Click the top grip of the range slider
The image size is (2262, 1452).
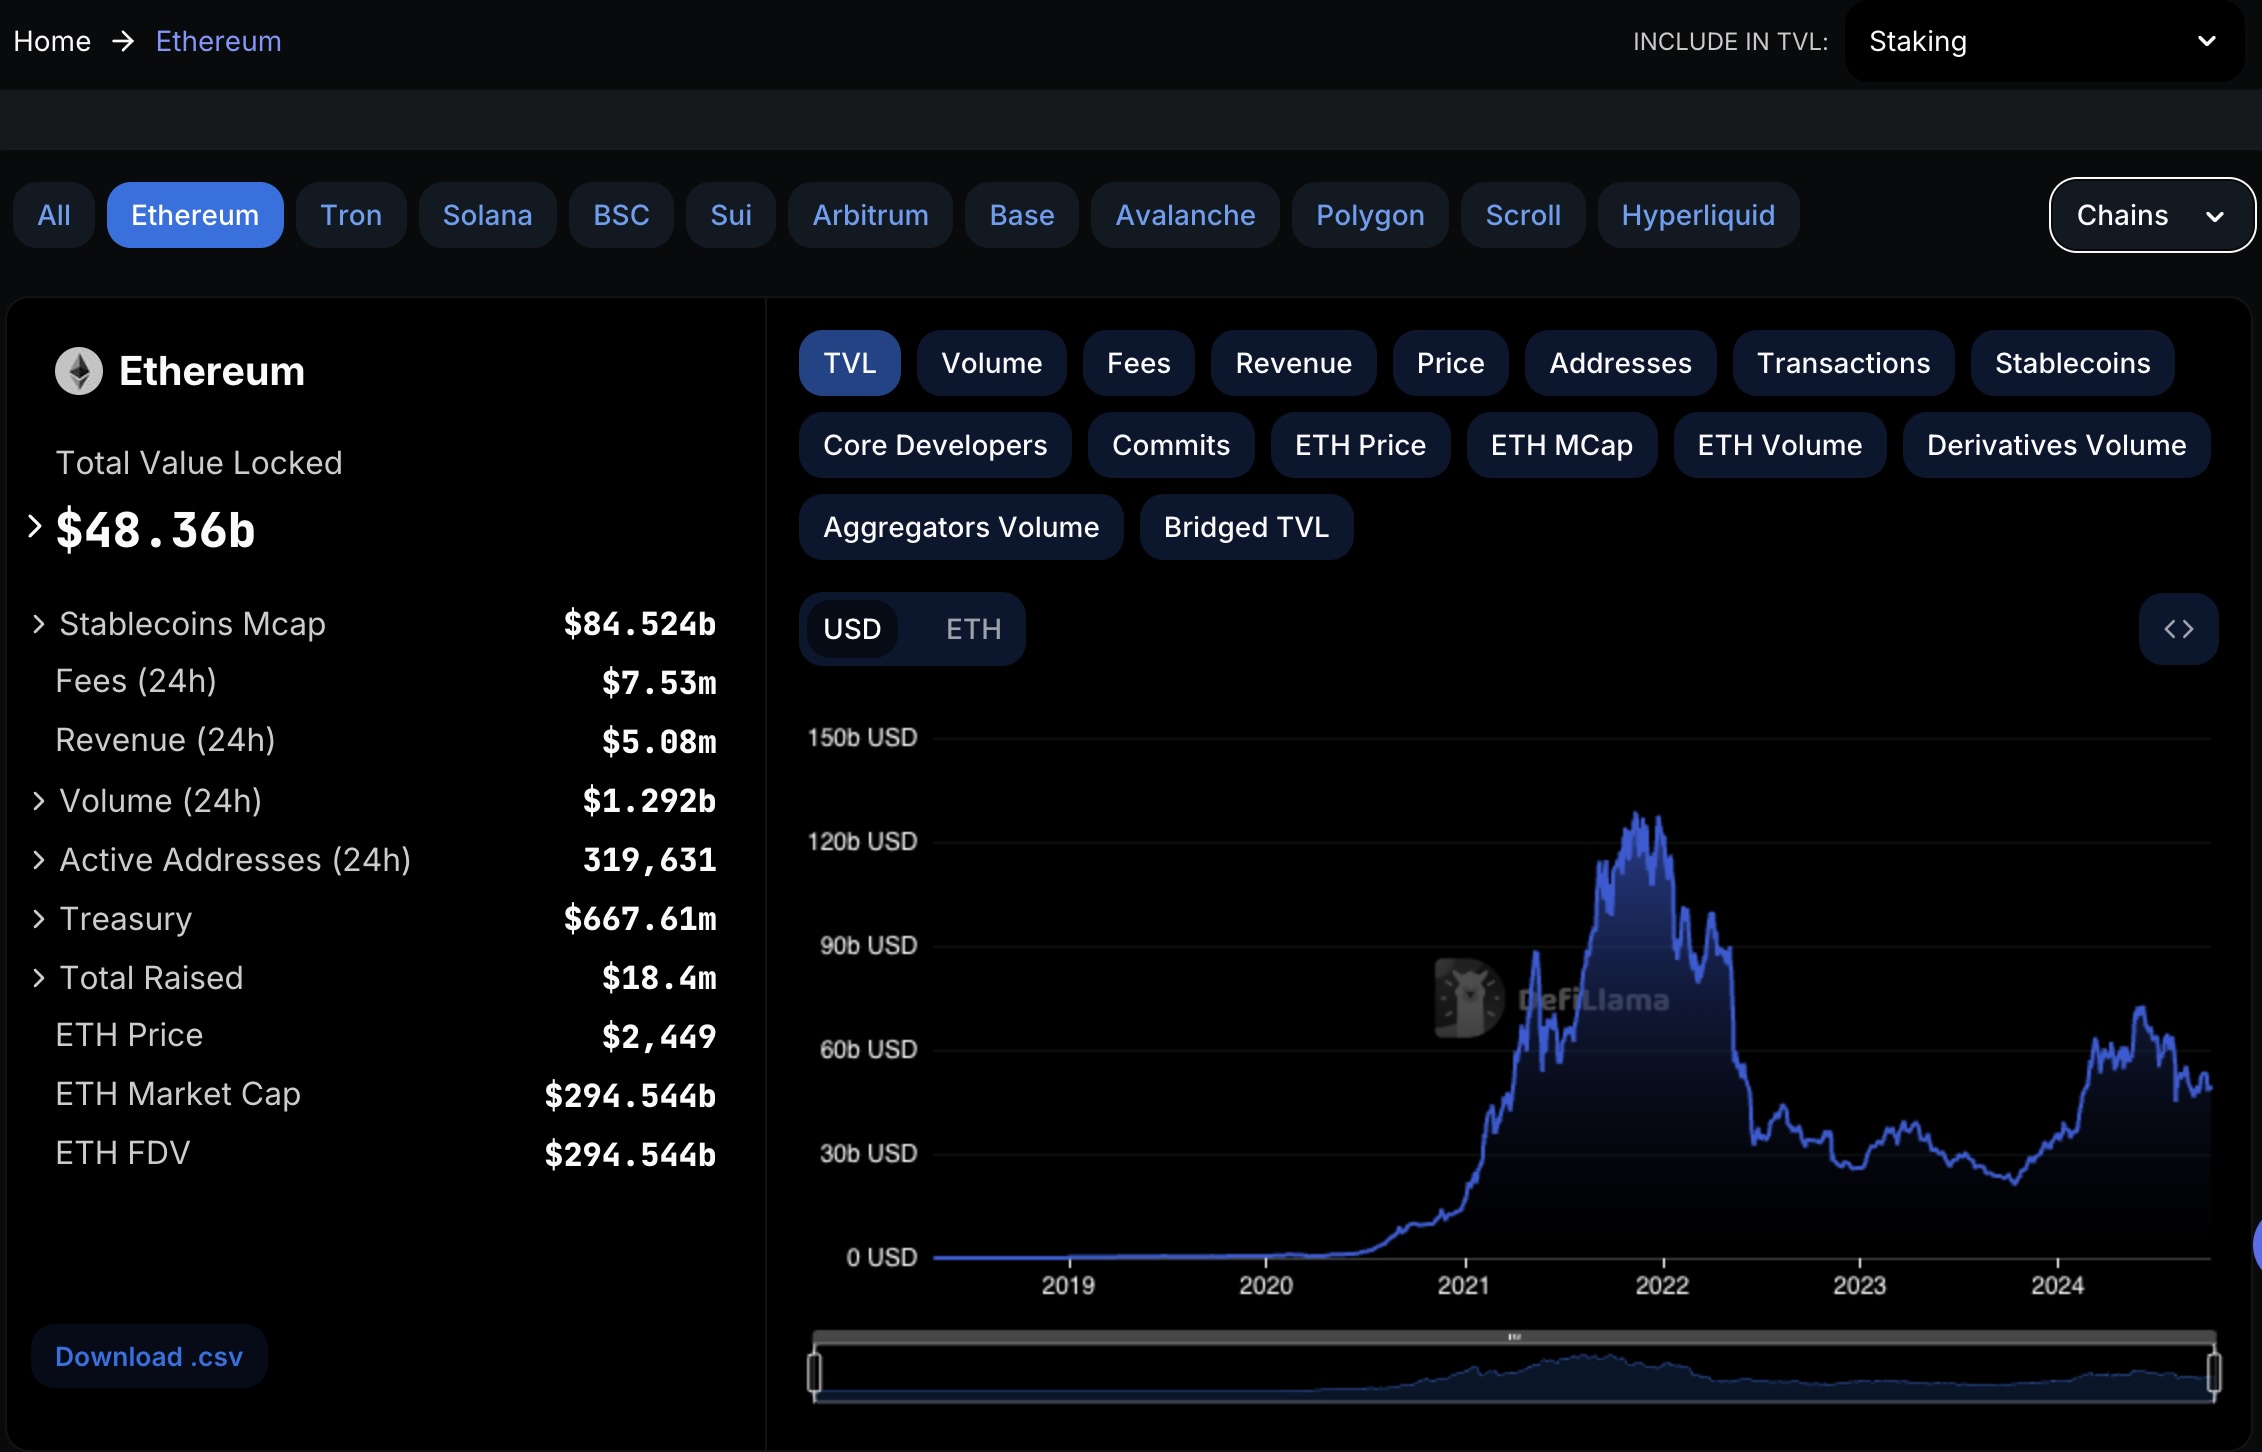click(x=1514, y=1337)
